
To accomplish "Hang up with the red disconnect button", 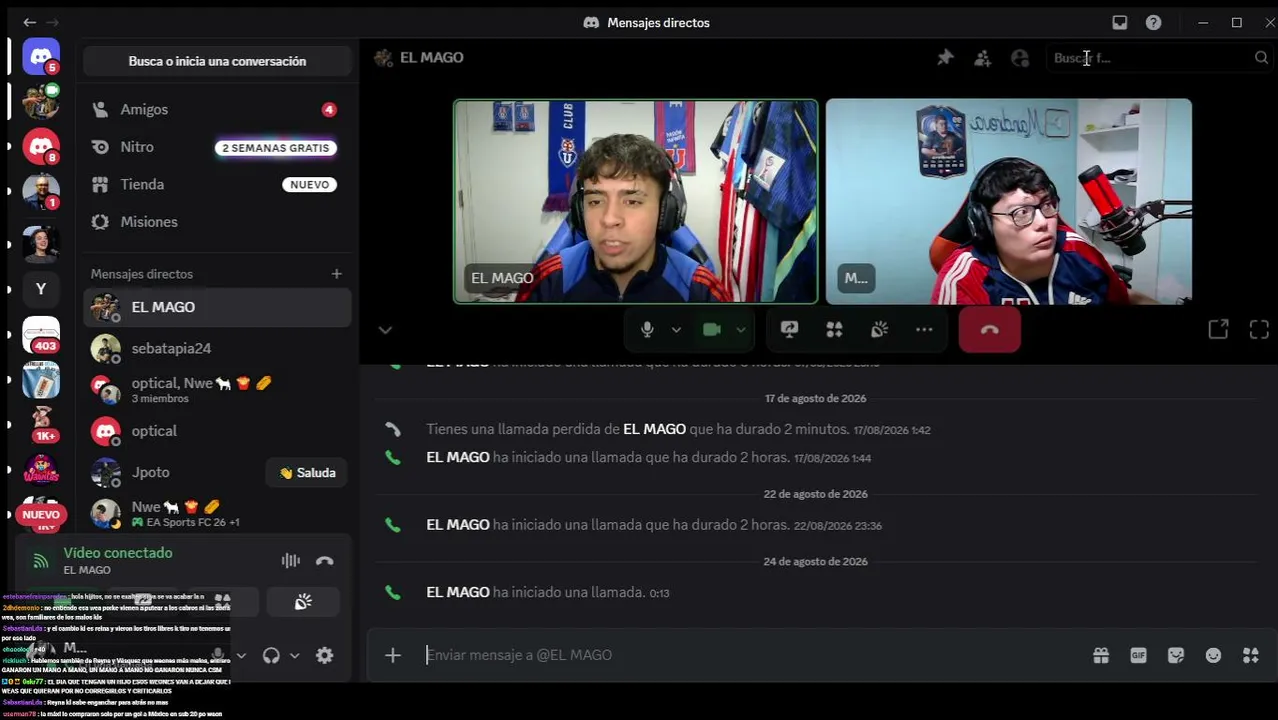I will (989, 330).
